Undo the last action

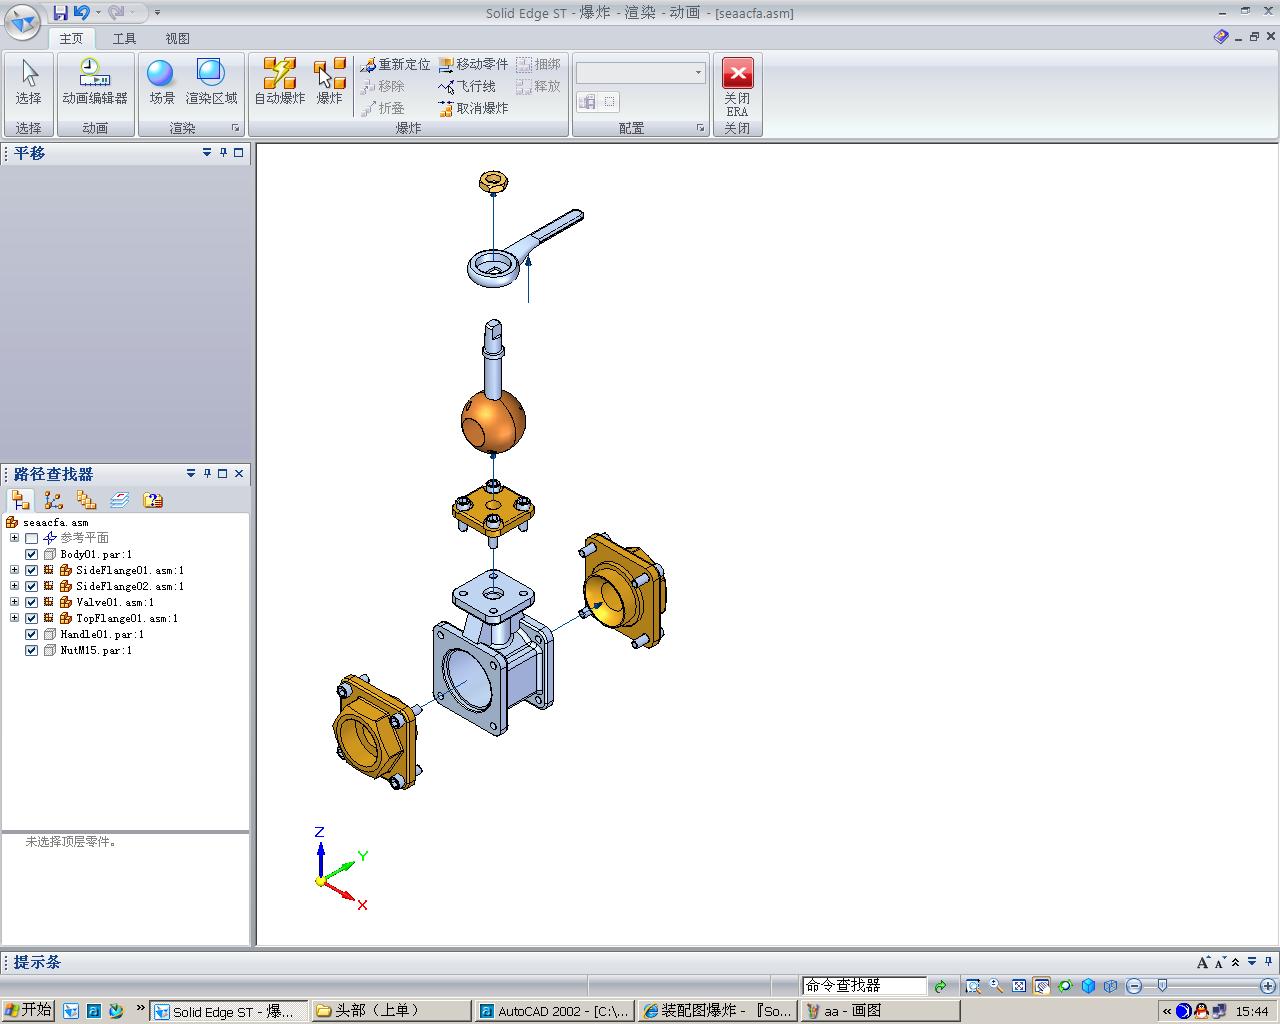81,12
